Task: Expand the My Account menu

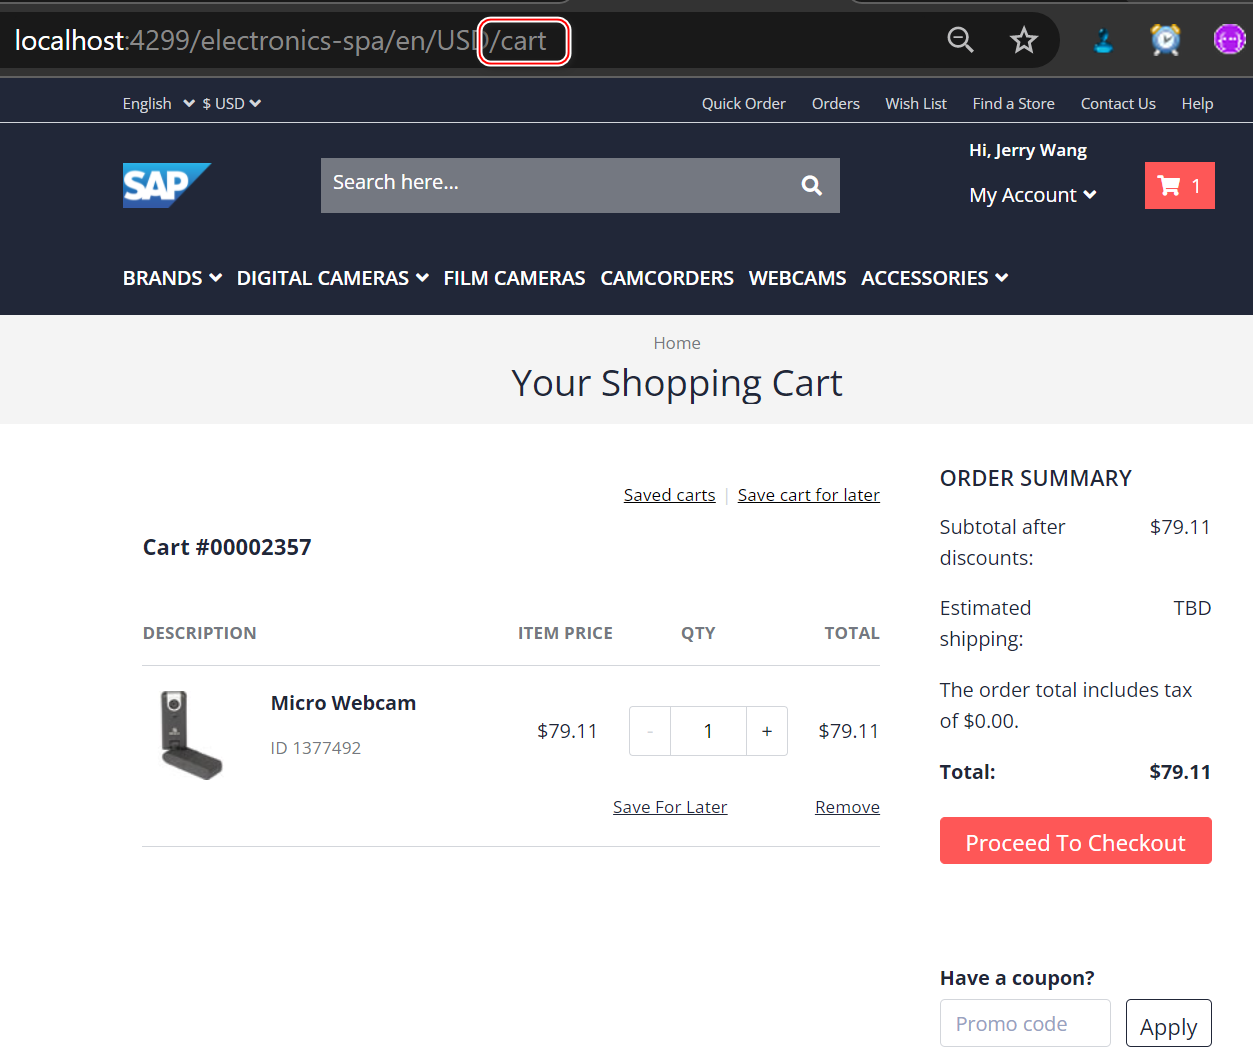Action: point(1033,195)
